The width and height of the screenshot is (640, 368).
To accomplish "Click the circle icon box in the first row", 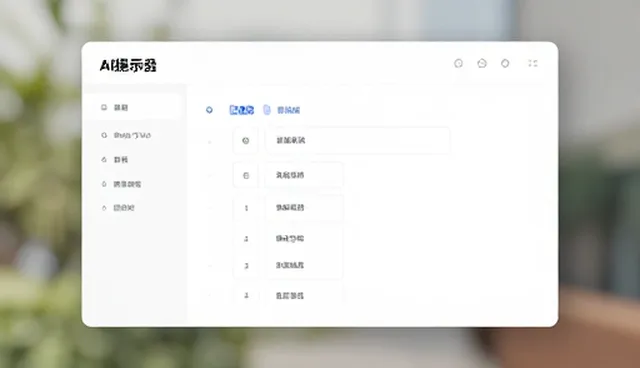I will point(245,140).
